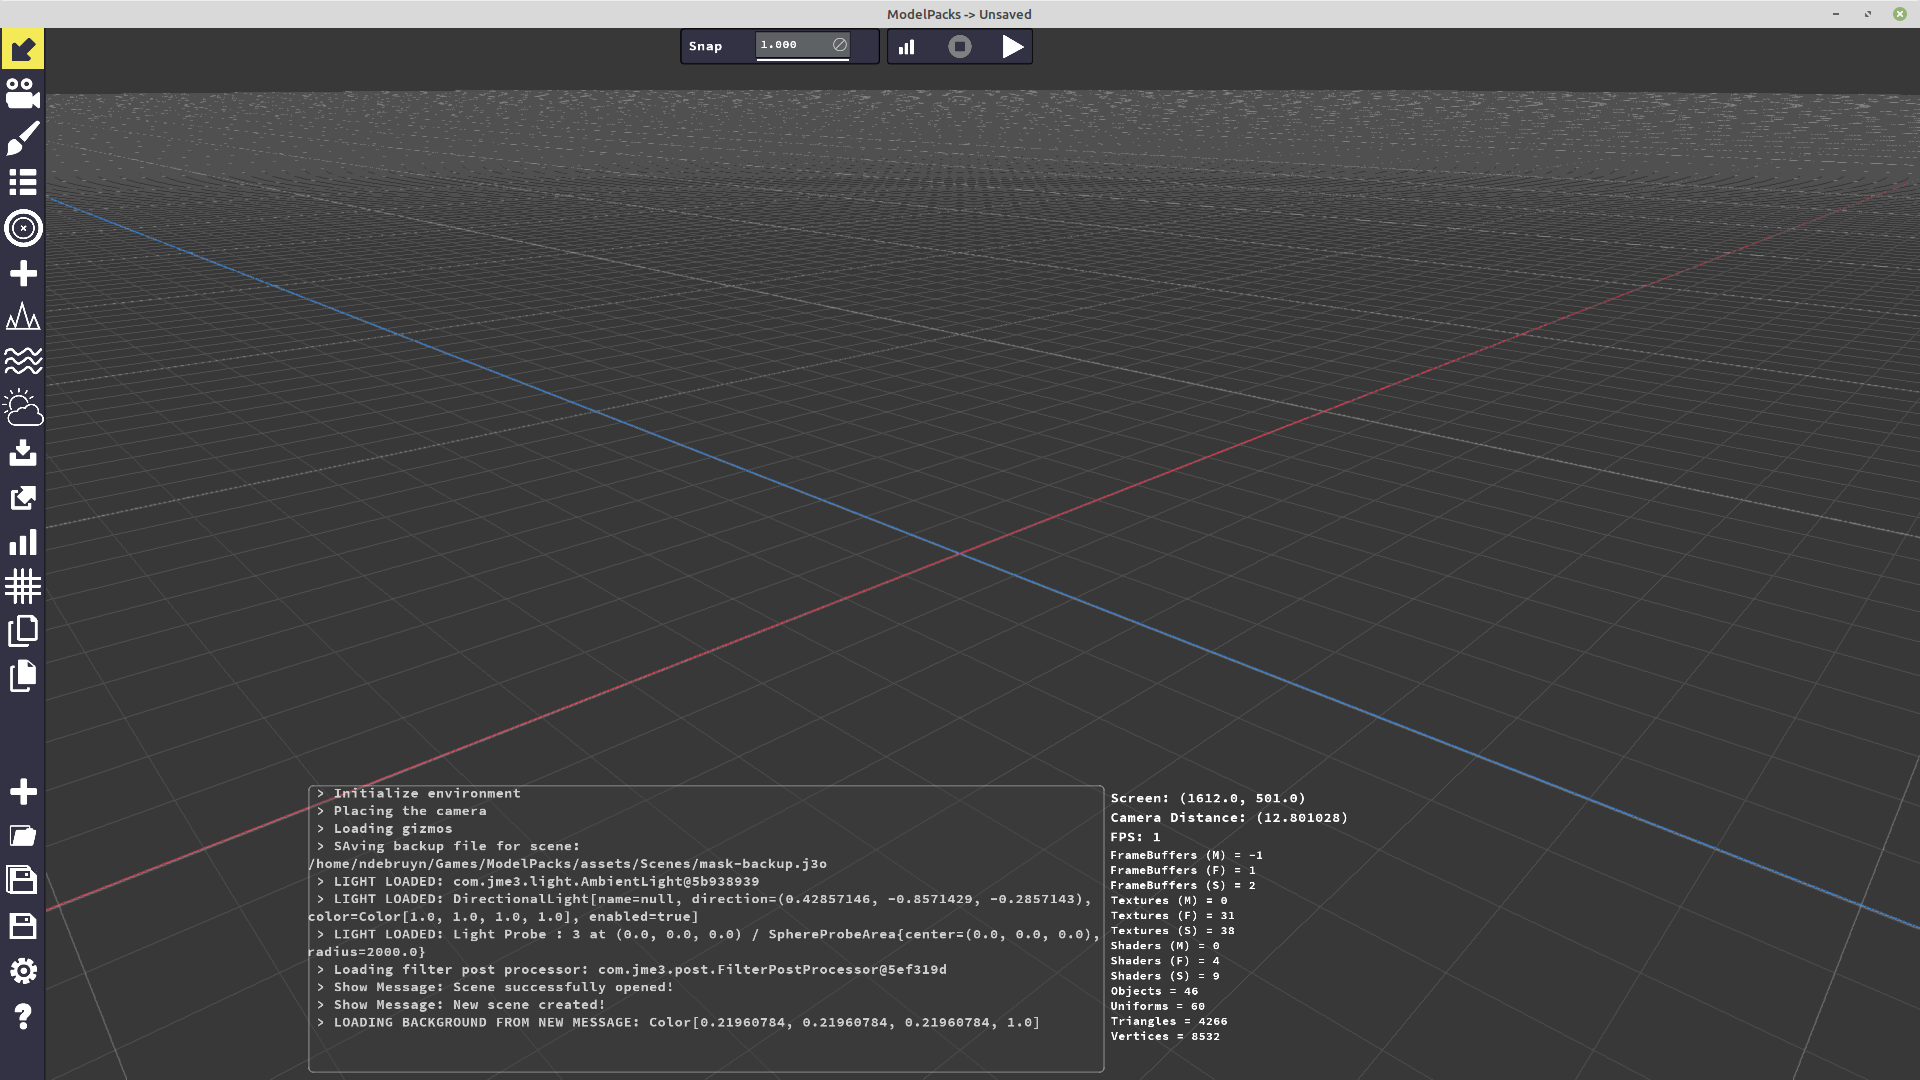Restore the window using title bar button
Viewport: 1920px width, 1080px height.
(x=1868, y=14)
